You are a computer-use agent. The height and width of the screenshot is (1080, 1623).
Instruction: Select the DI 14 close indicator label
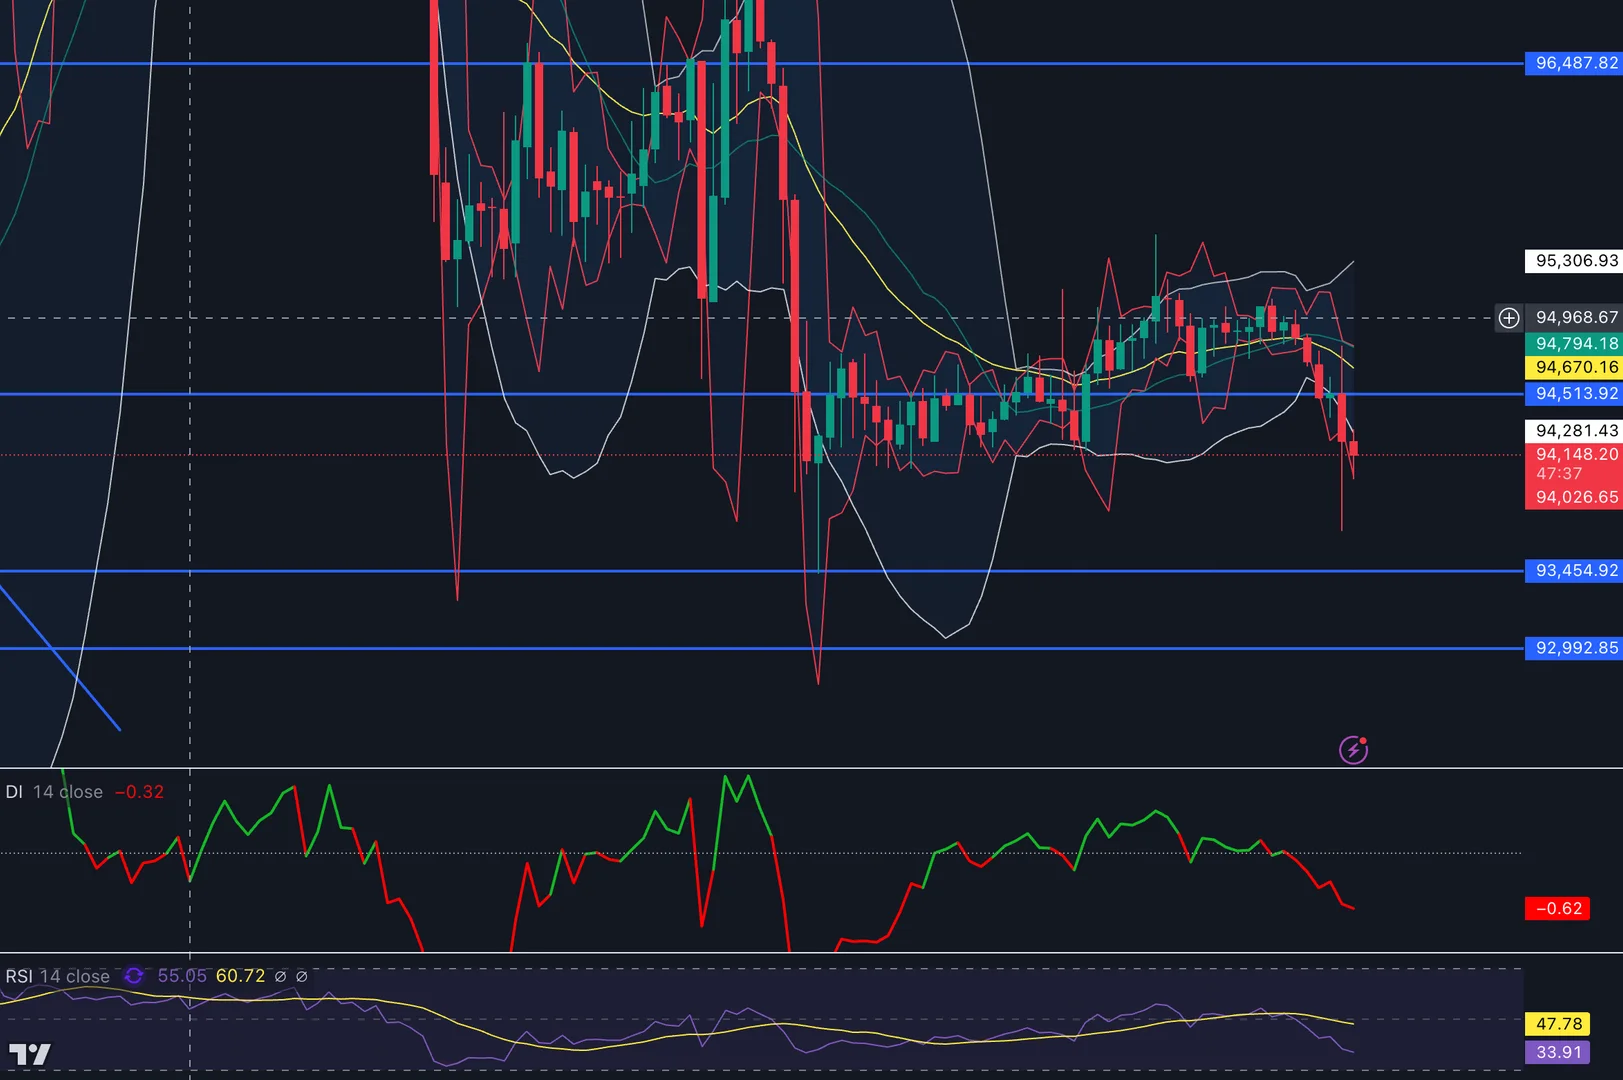(54, 792)
